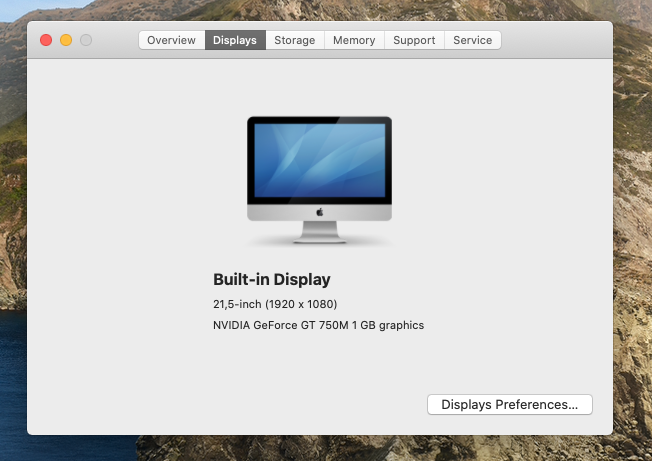The height and width of the screenshot is (461, 652).
Task: Switch to the Overview tab
Action: point(171,40)
